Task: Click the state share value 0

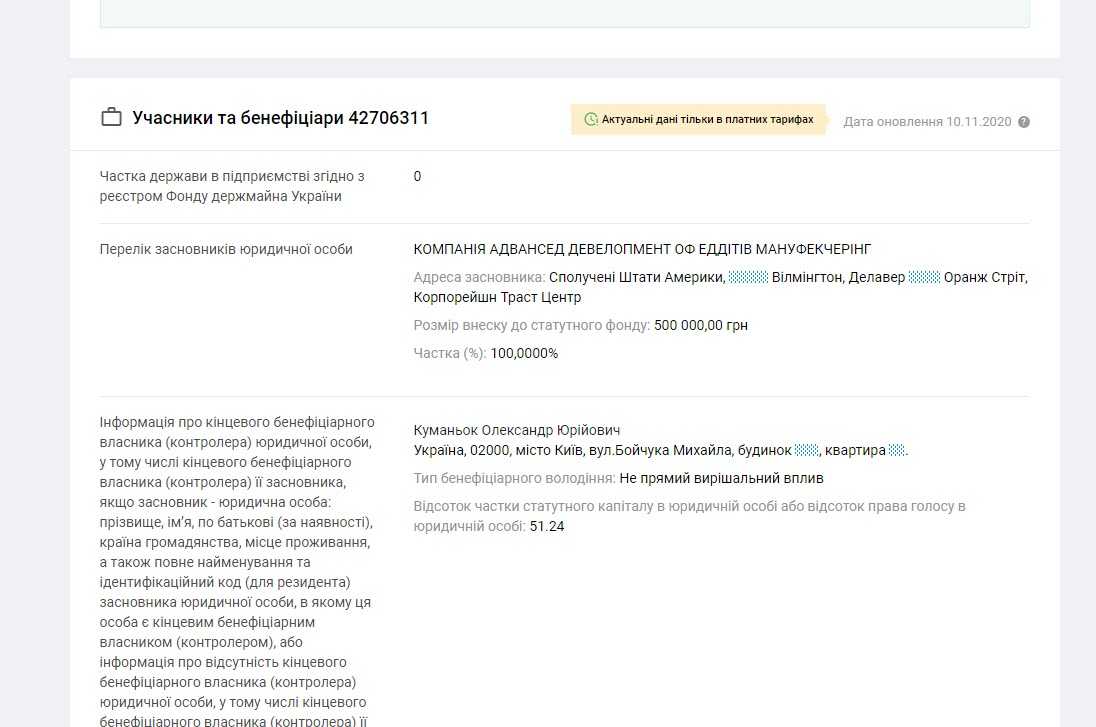Action: pos(417,177)
